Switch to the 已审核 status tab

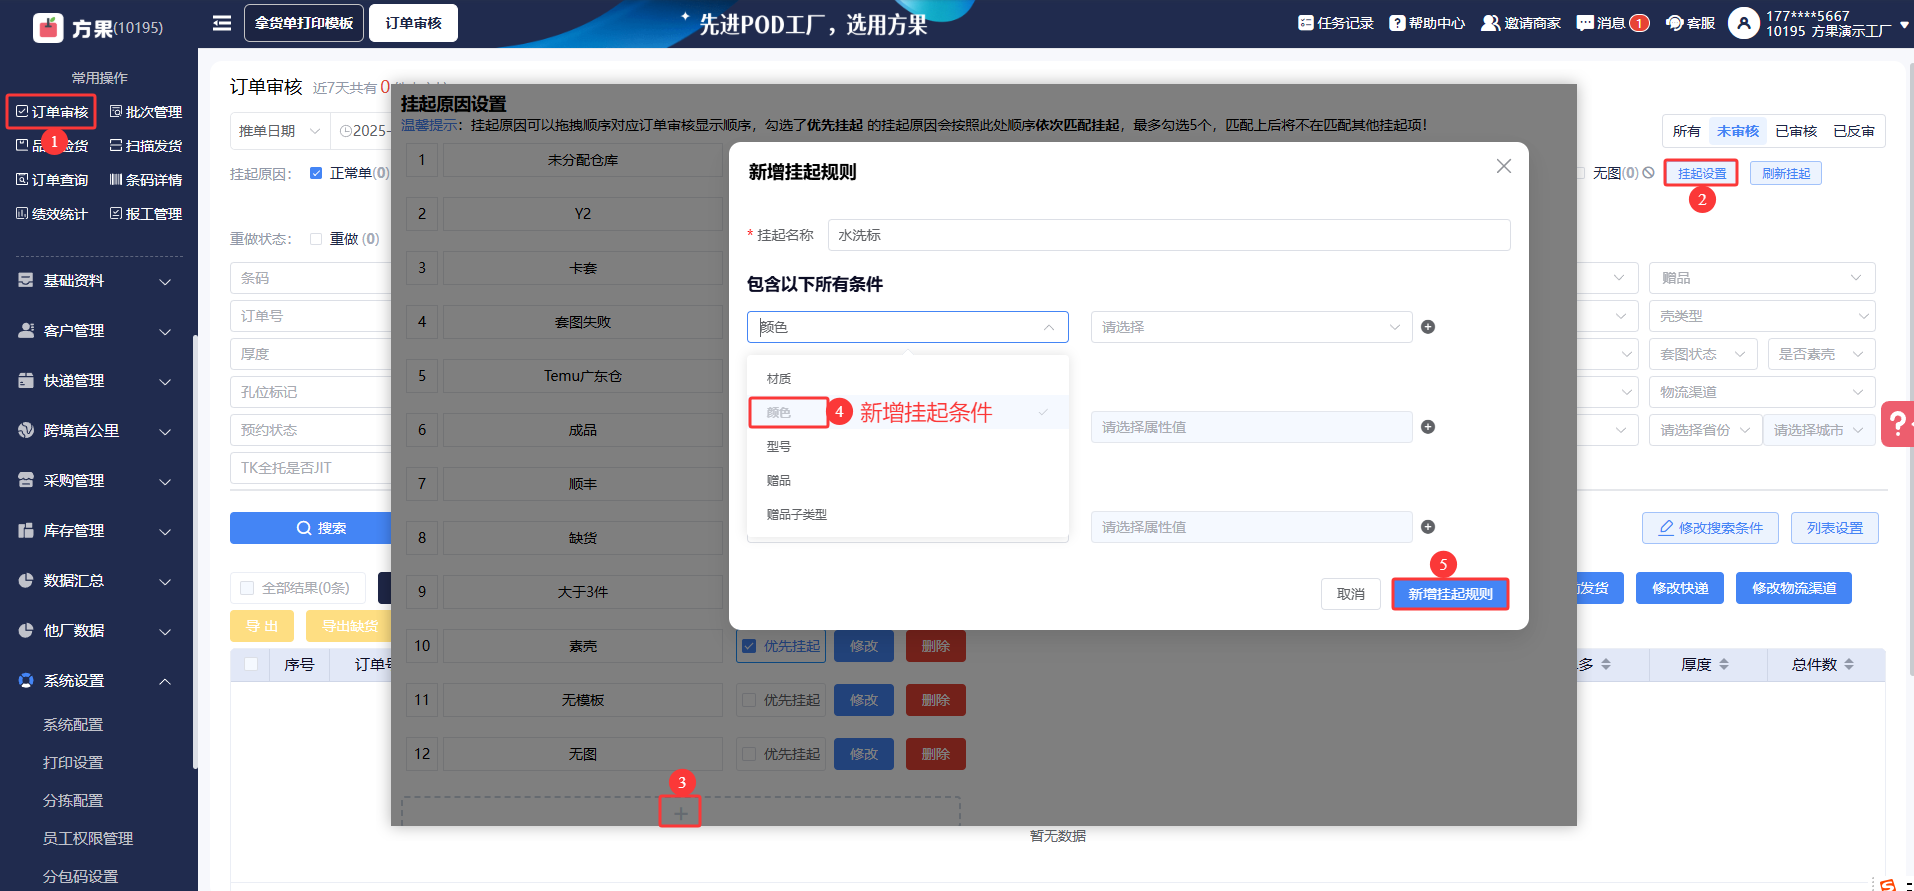point(1796,131)
